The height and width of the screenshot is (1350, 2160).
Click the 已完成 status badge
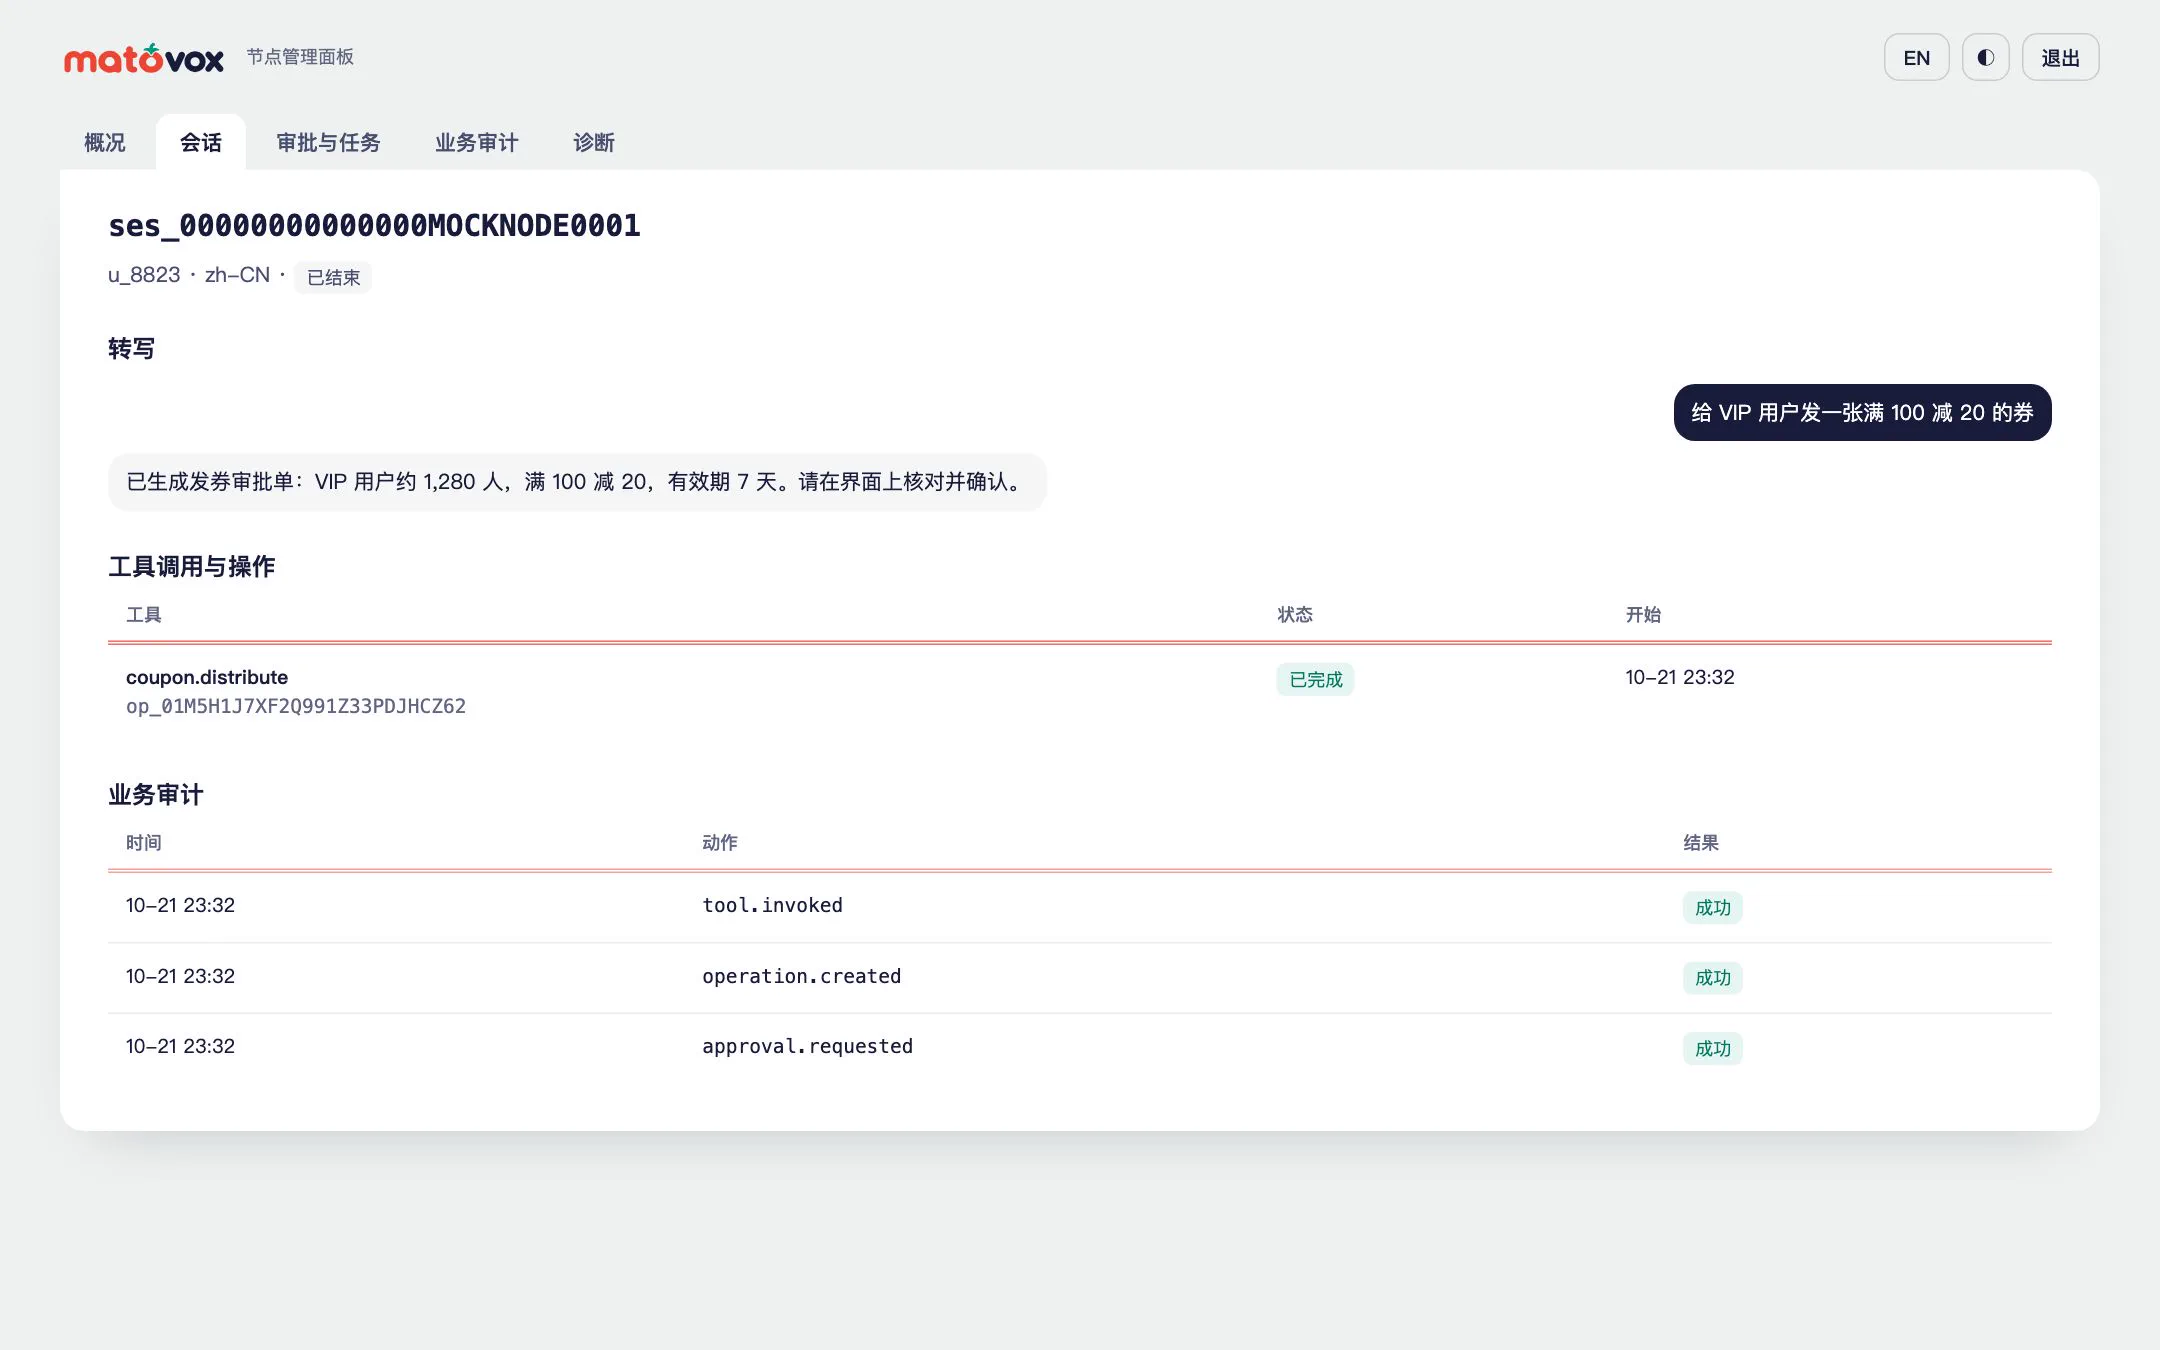[1315, 679]
